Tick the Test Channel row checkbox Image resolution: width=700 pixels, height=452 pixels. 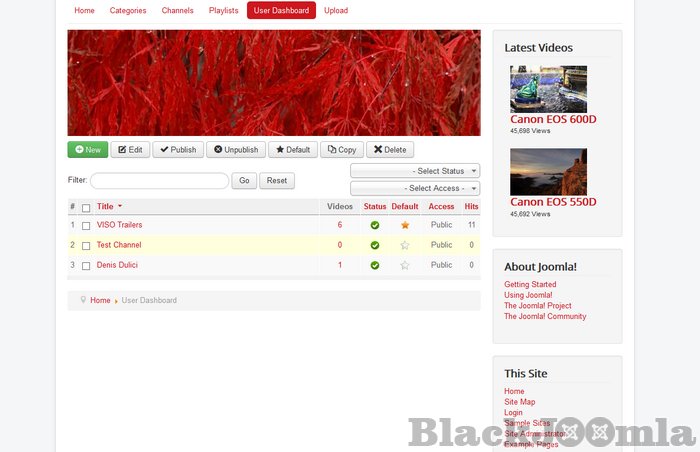[86, 246]
